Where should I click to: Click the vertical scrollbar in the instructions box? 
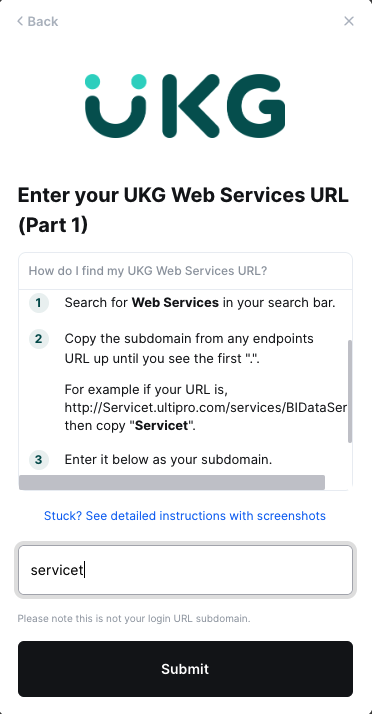(350, 391)
